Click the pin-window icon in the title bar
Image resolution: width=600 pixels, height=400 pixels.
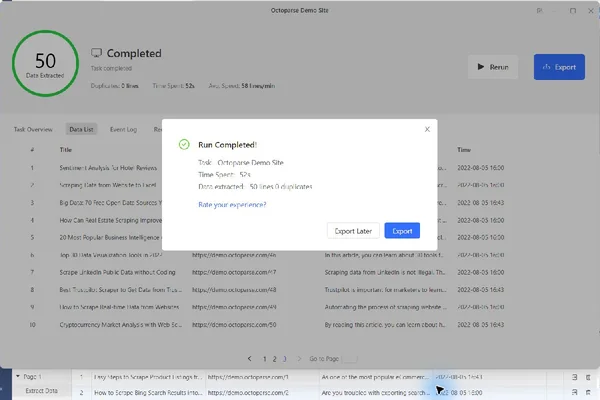pyautogui.click(x=540, y=11)
